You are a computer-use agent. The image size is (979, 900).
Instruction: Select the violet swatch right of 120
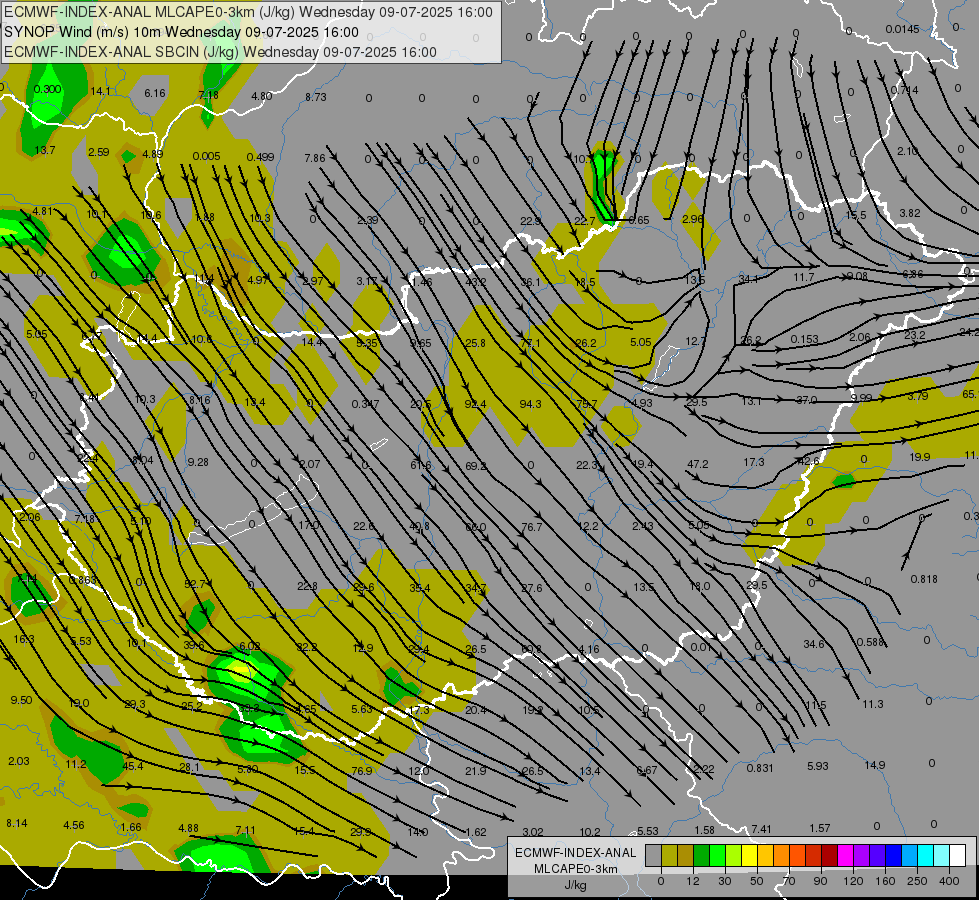click(x=862, y=855)
